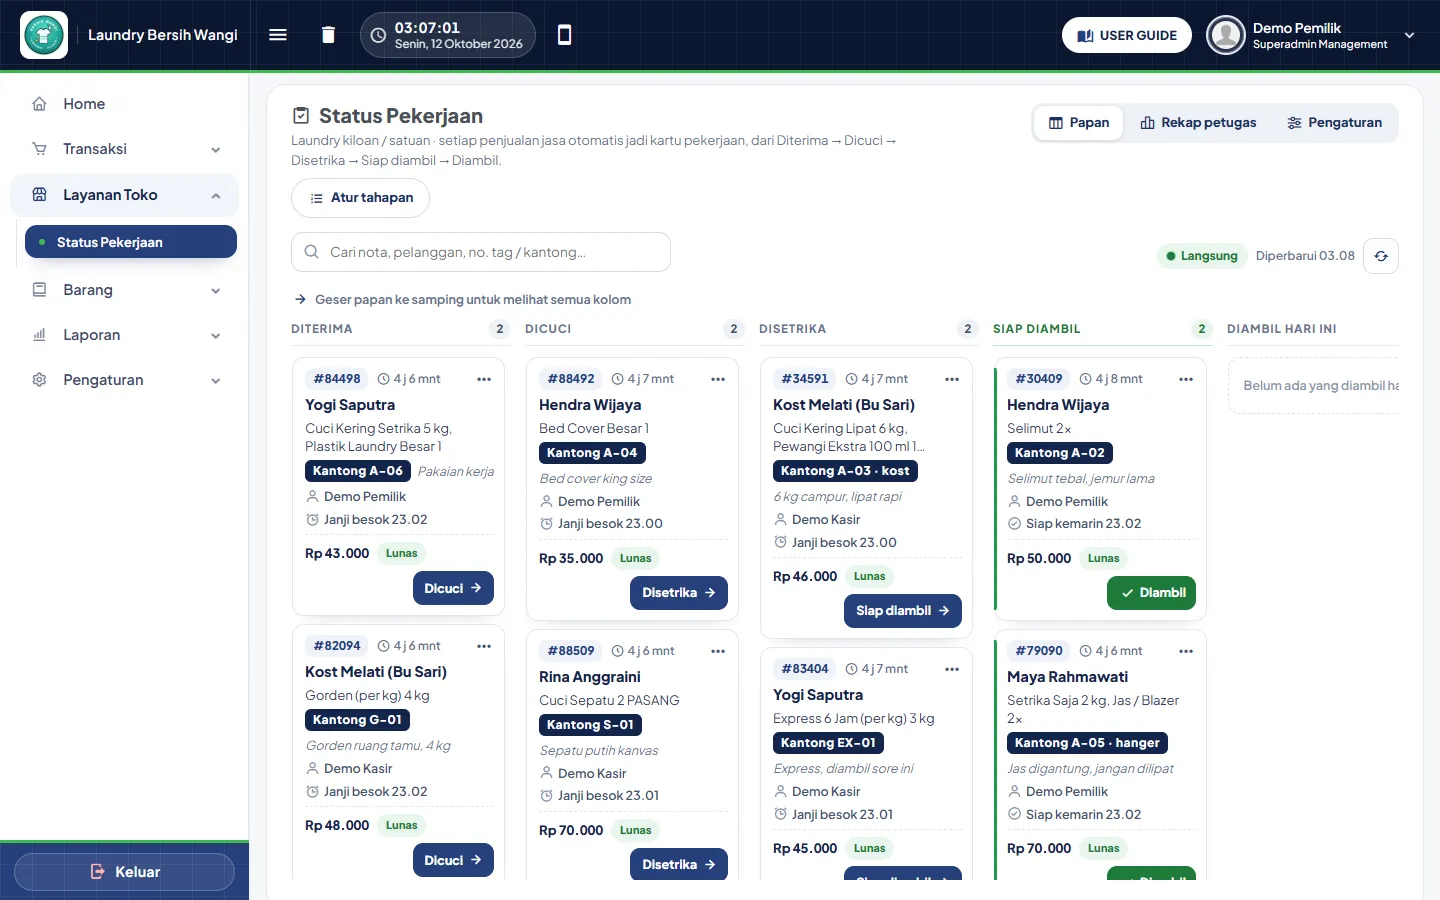Move Yogi Saputra #84498 to Dicuci
Screen dimensions: 1440x900
(453, 588)
